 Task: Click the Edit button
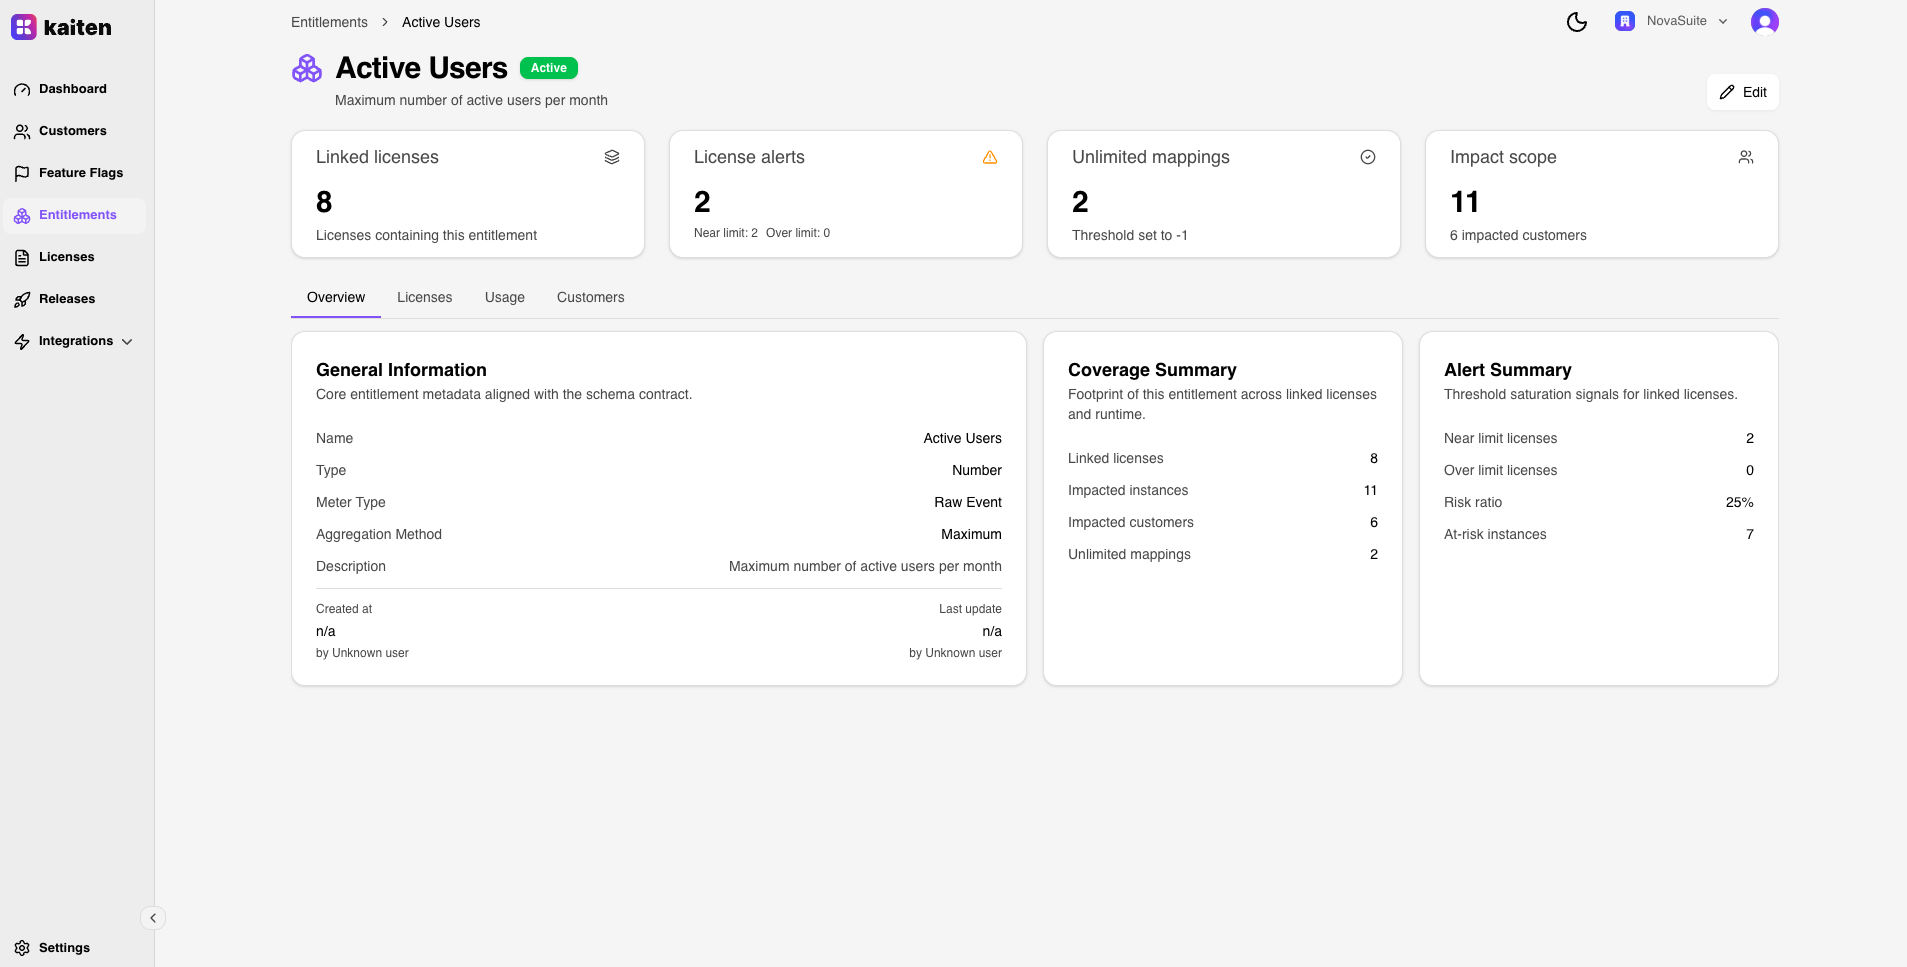coord(1742,92)
